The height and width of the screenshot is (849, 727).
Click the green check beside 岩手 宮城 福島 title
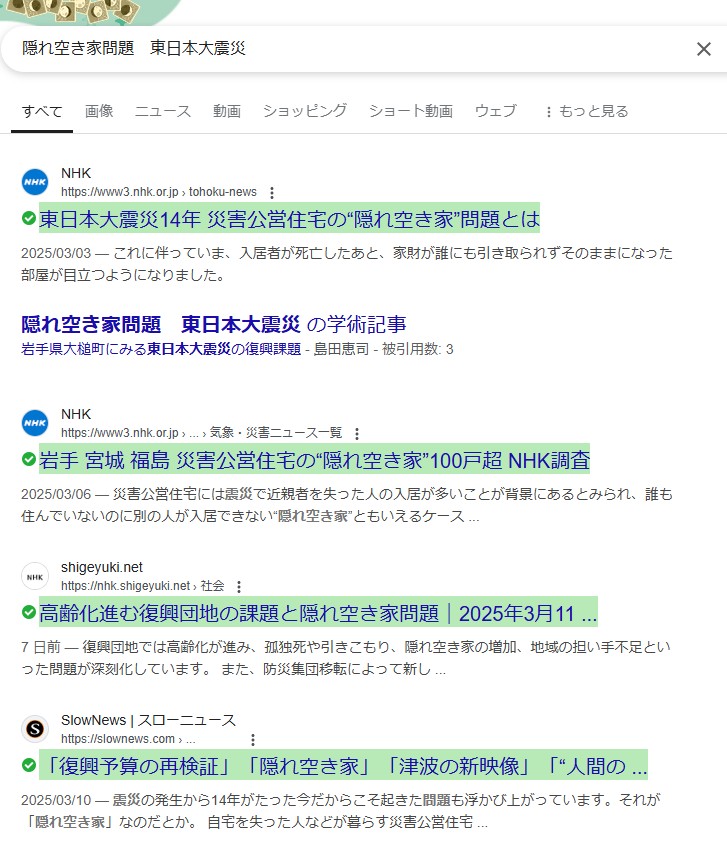coord(29,459)
